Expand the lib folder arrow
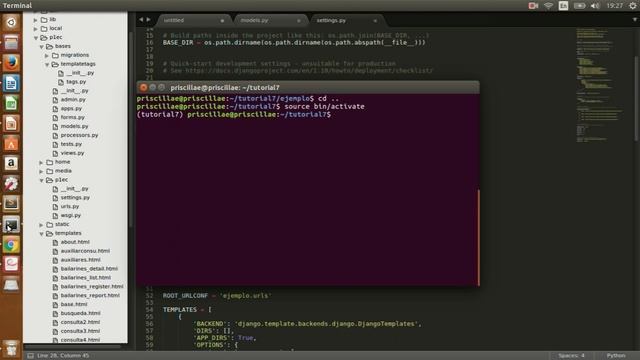 coord(36,20)
